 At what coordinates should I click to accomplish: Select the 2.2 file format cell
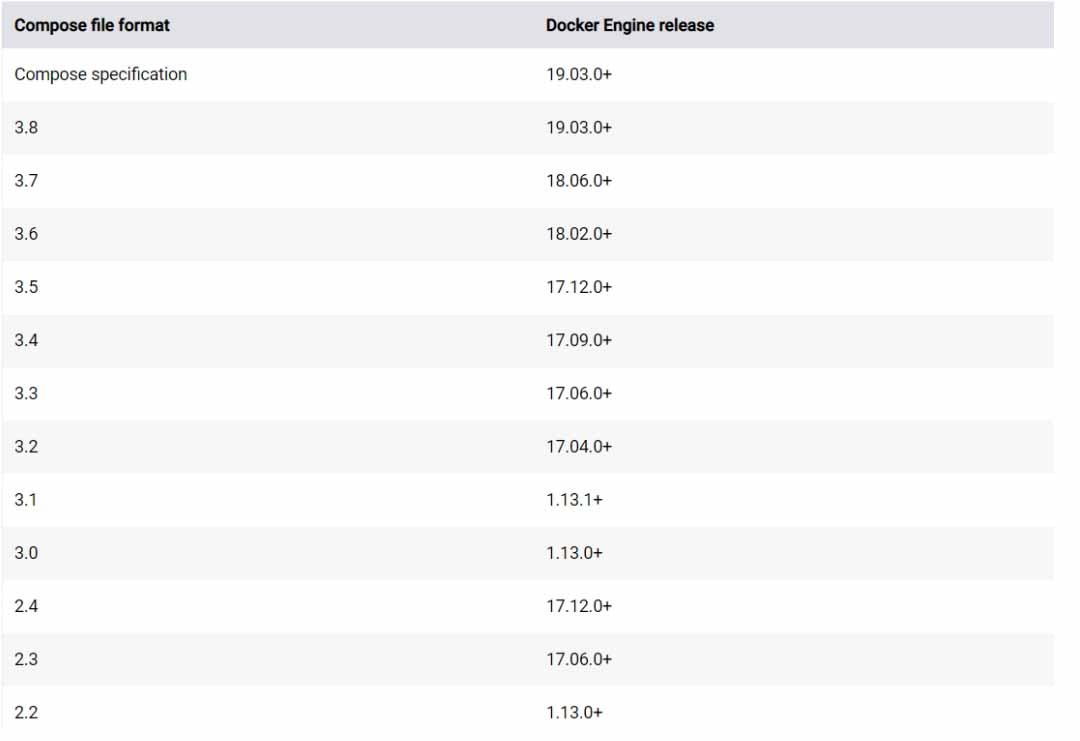tap(27, 712)
